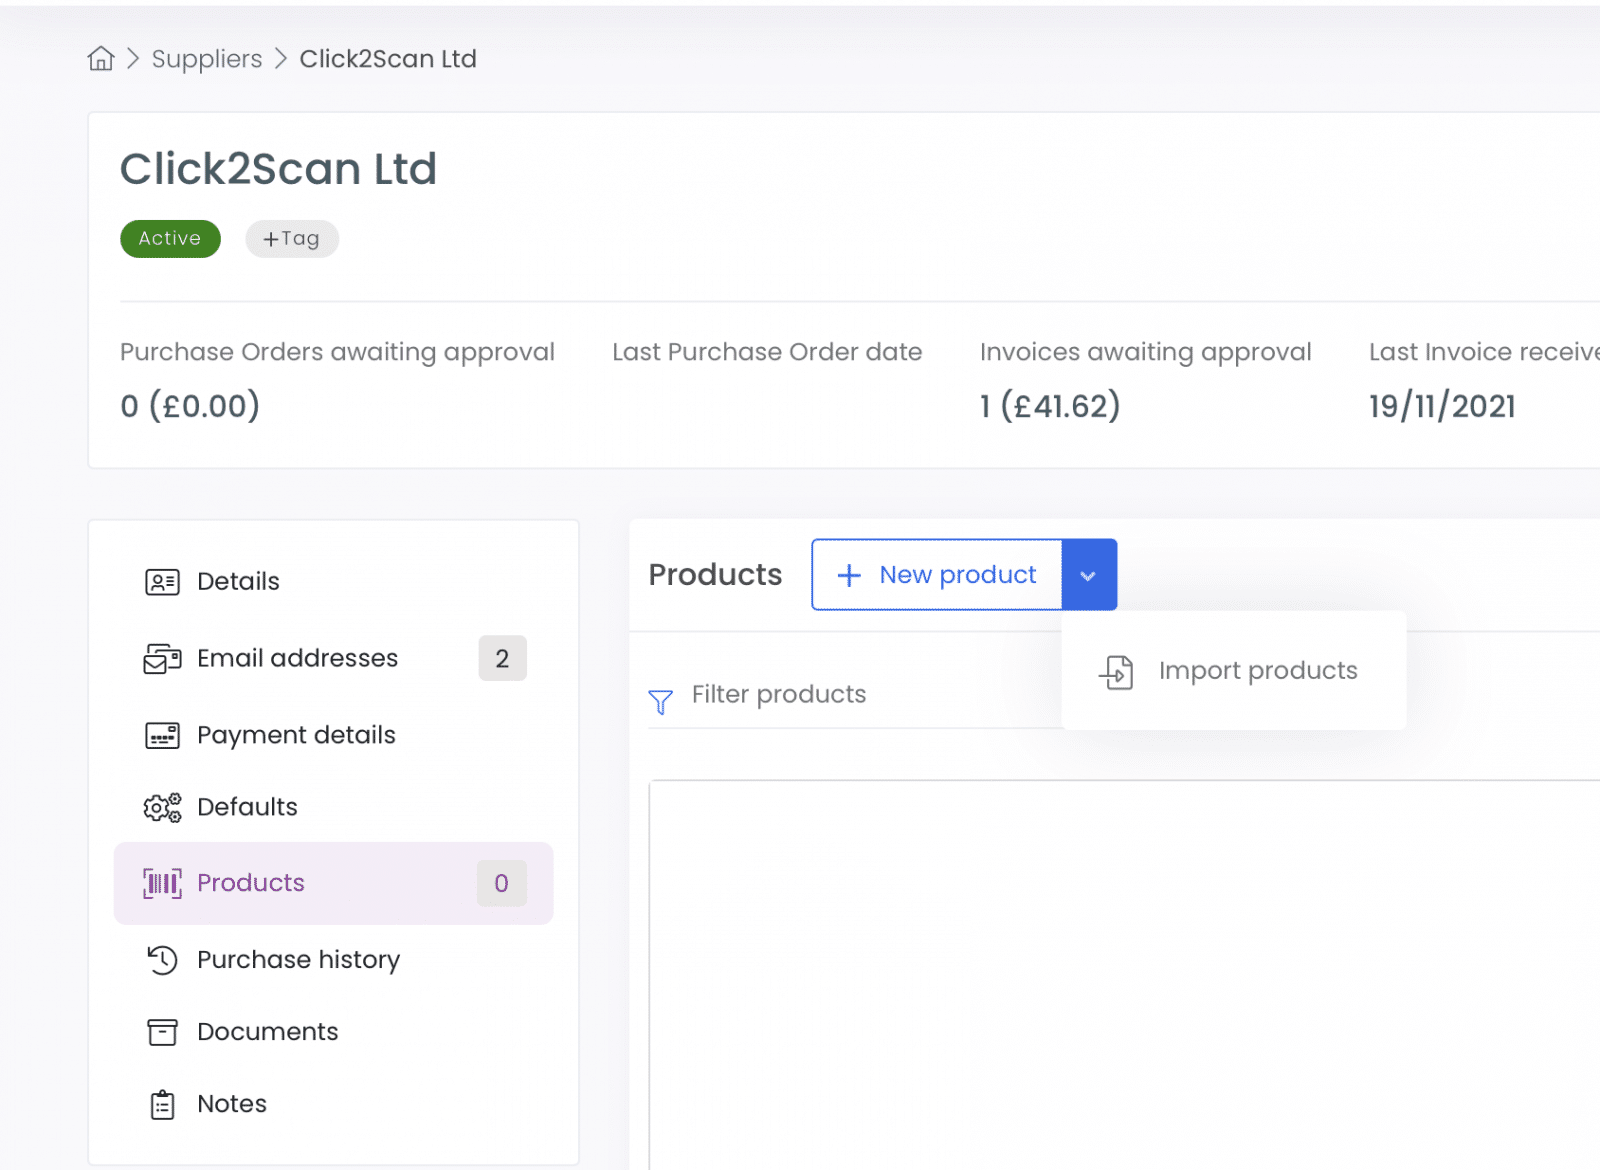Click the filter funnel icon
This screenshot has height=1170, width=1600.
(660, 702)
